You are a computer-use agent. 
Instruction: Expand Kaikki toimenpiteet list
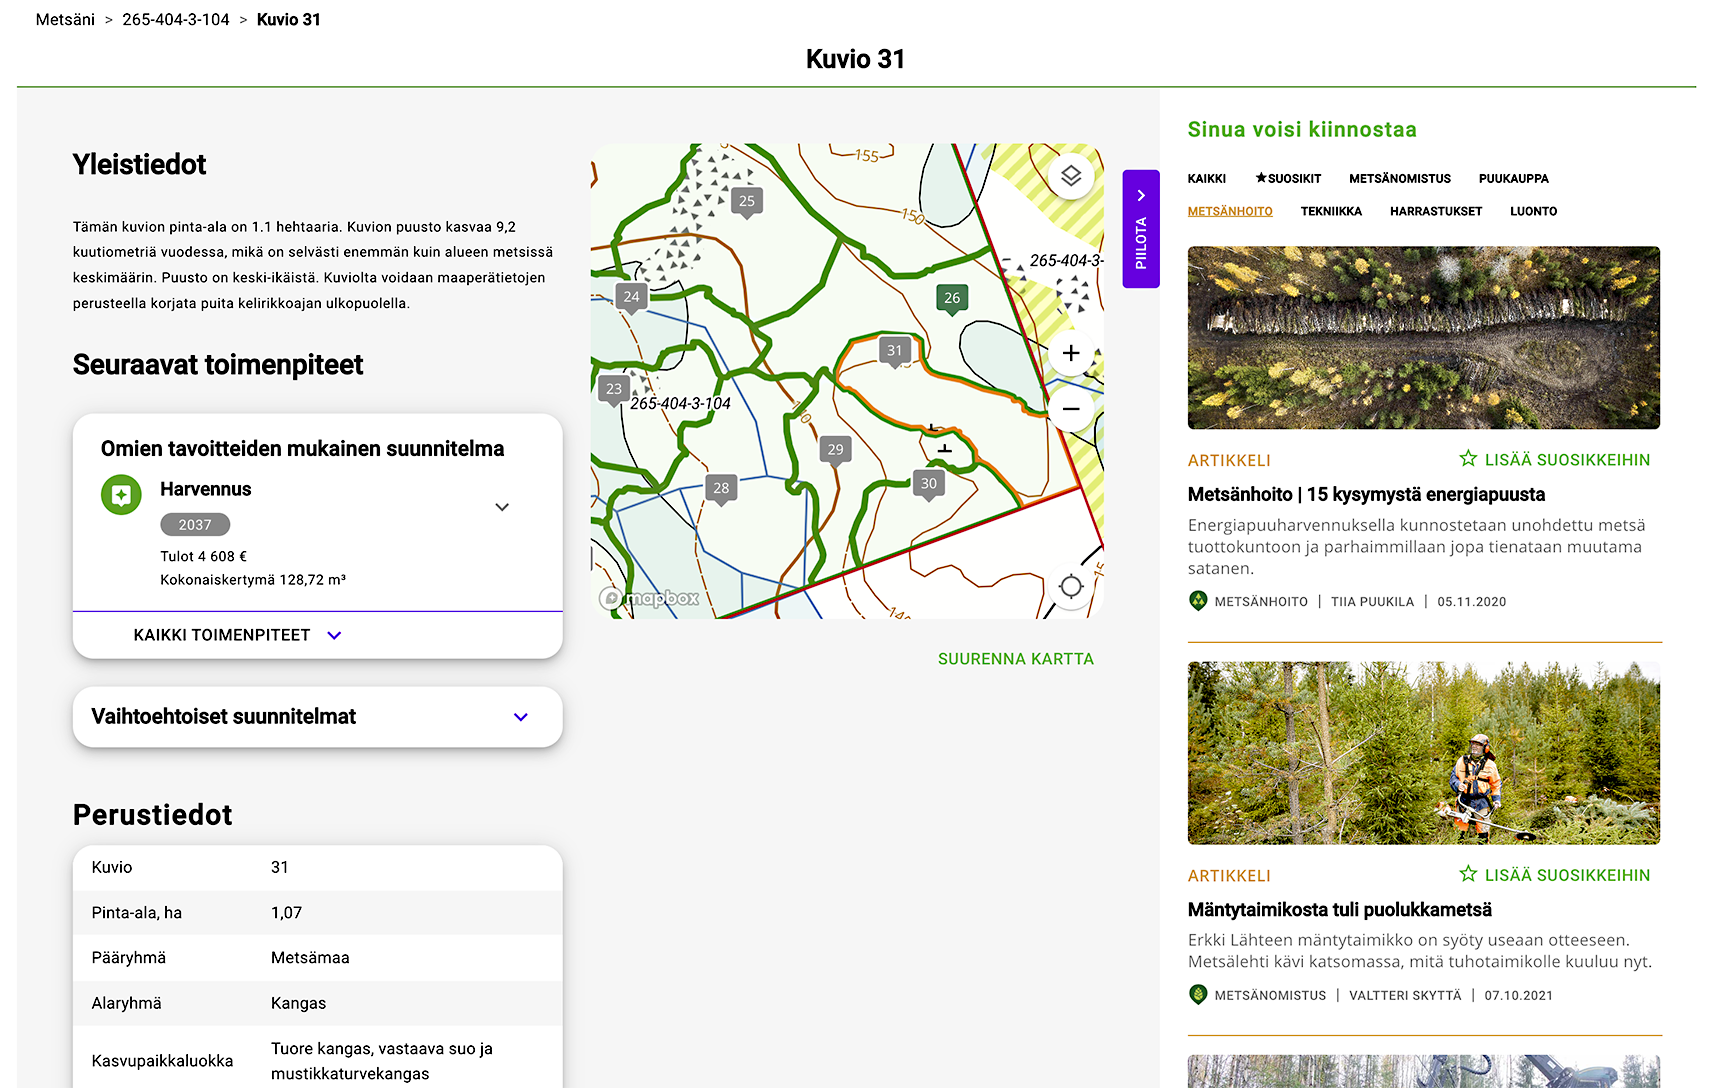click(x=237, y=635)
